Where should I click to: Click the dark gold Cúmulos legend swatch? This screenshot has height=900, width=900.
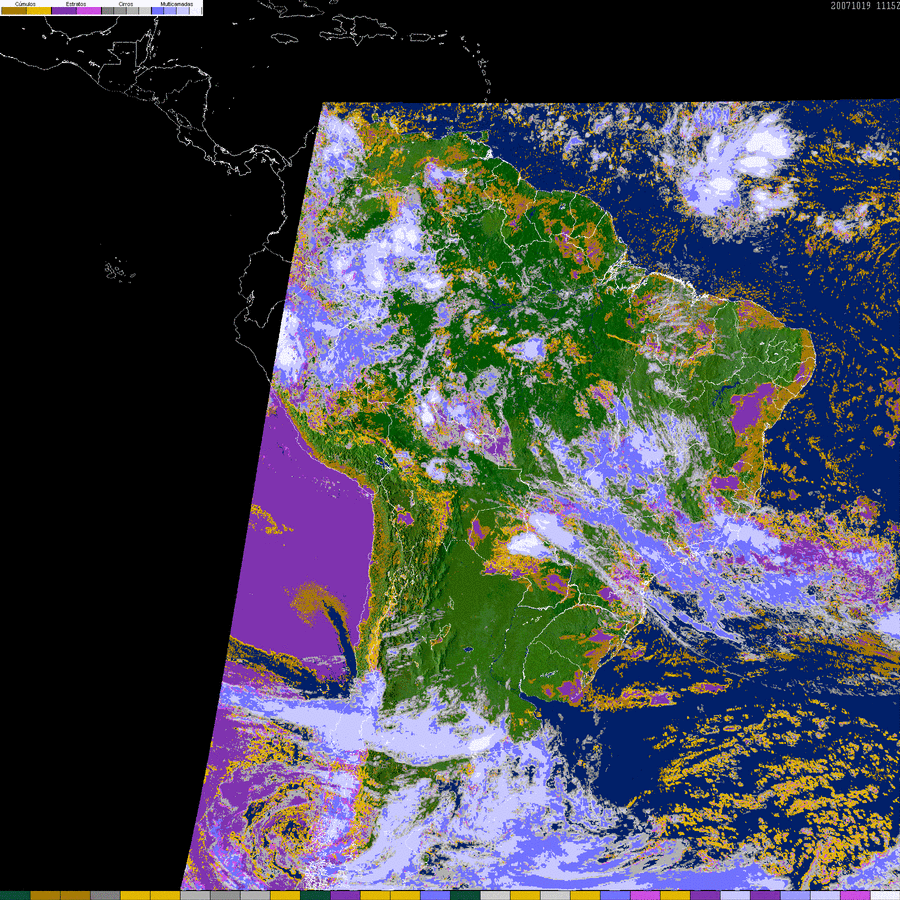pyautogui.click(x=13, y=10)
